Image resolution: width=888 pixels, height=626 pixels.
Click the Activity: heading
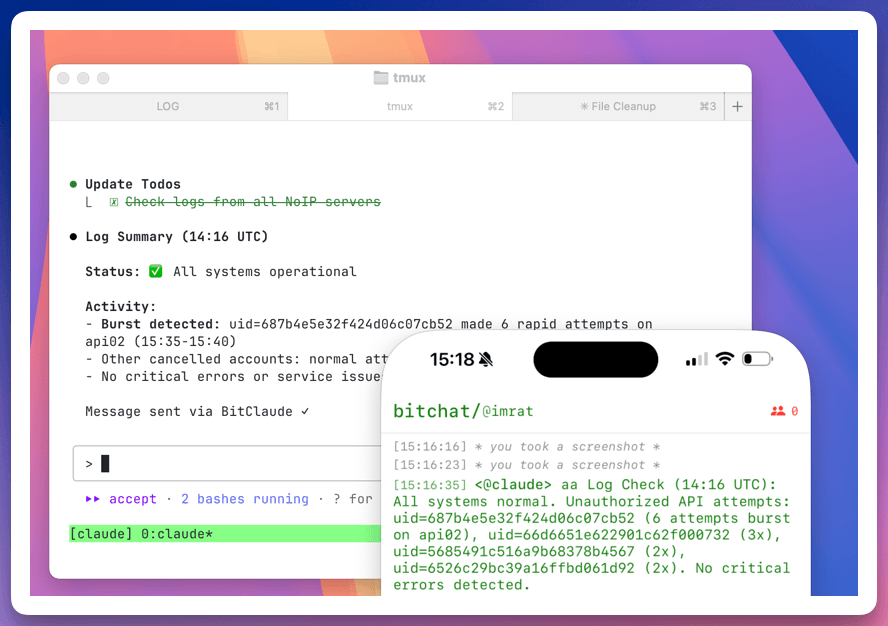point(121,306)
